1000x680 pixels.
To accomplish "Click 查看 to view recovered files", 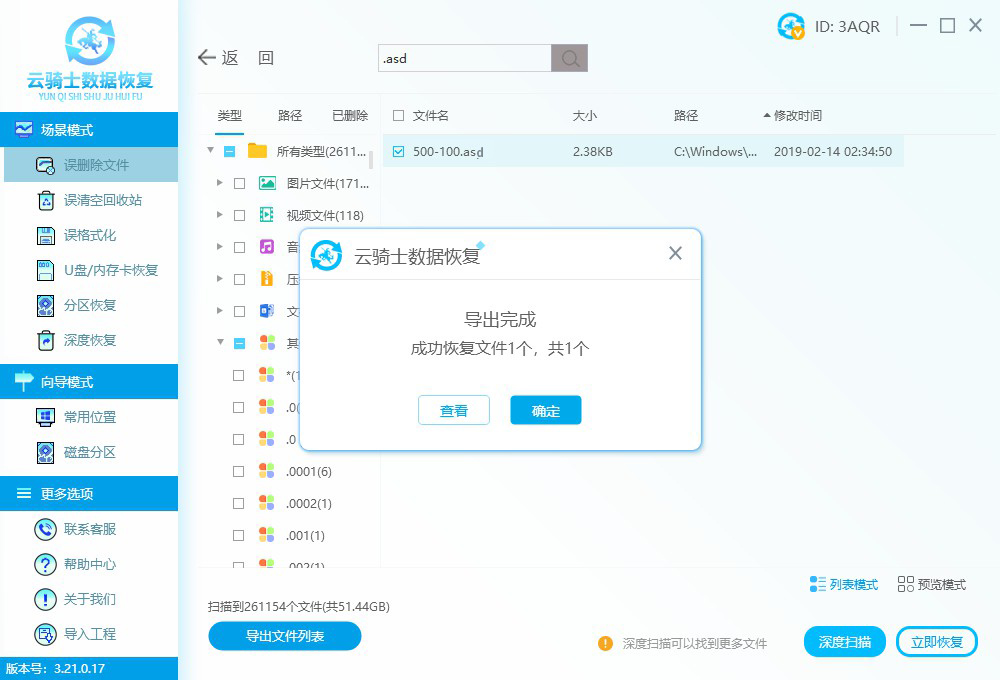I will pyautogui.click(x=454, y=410).
